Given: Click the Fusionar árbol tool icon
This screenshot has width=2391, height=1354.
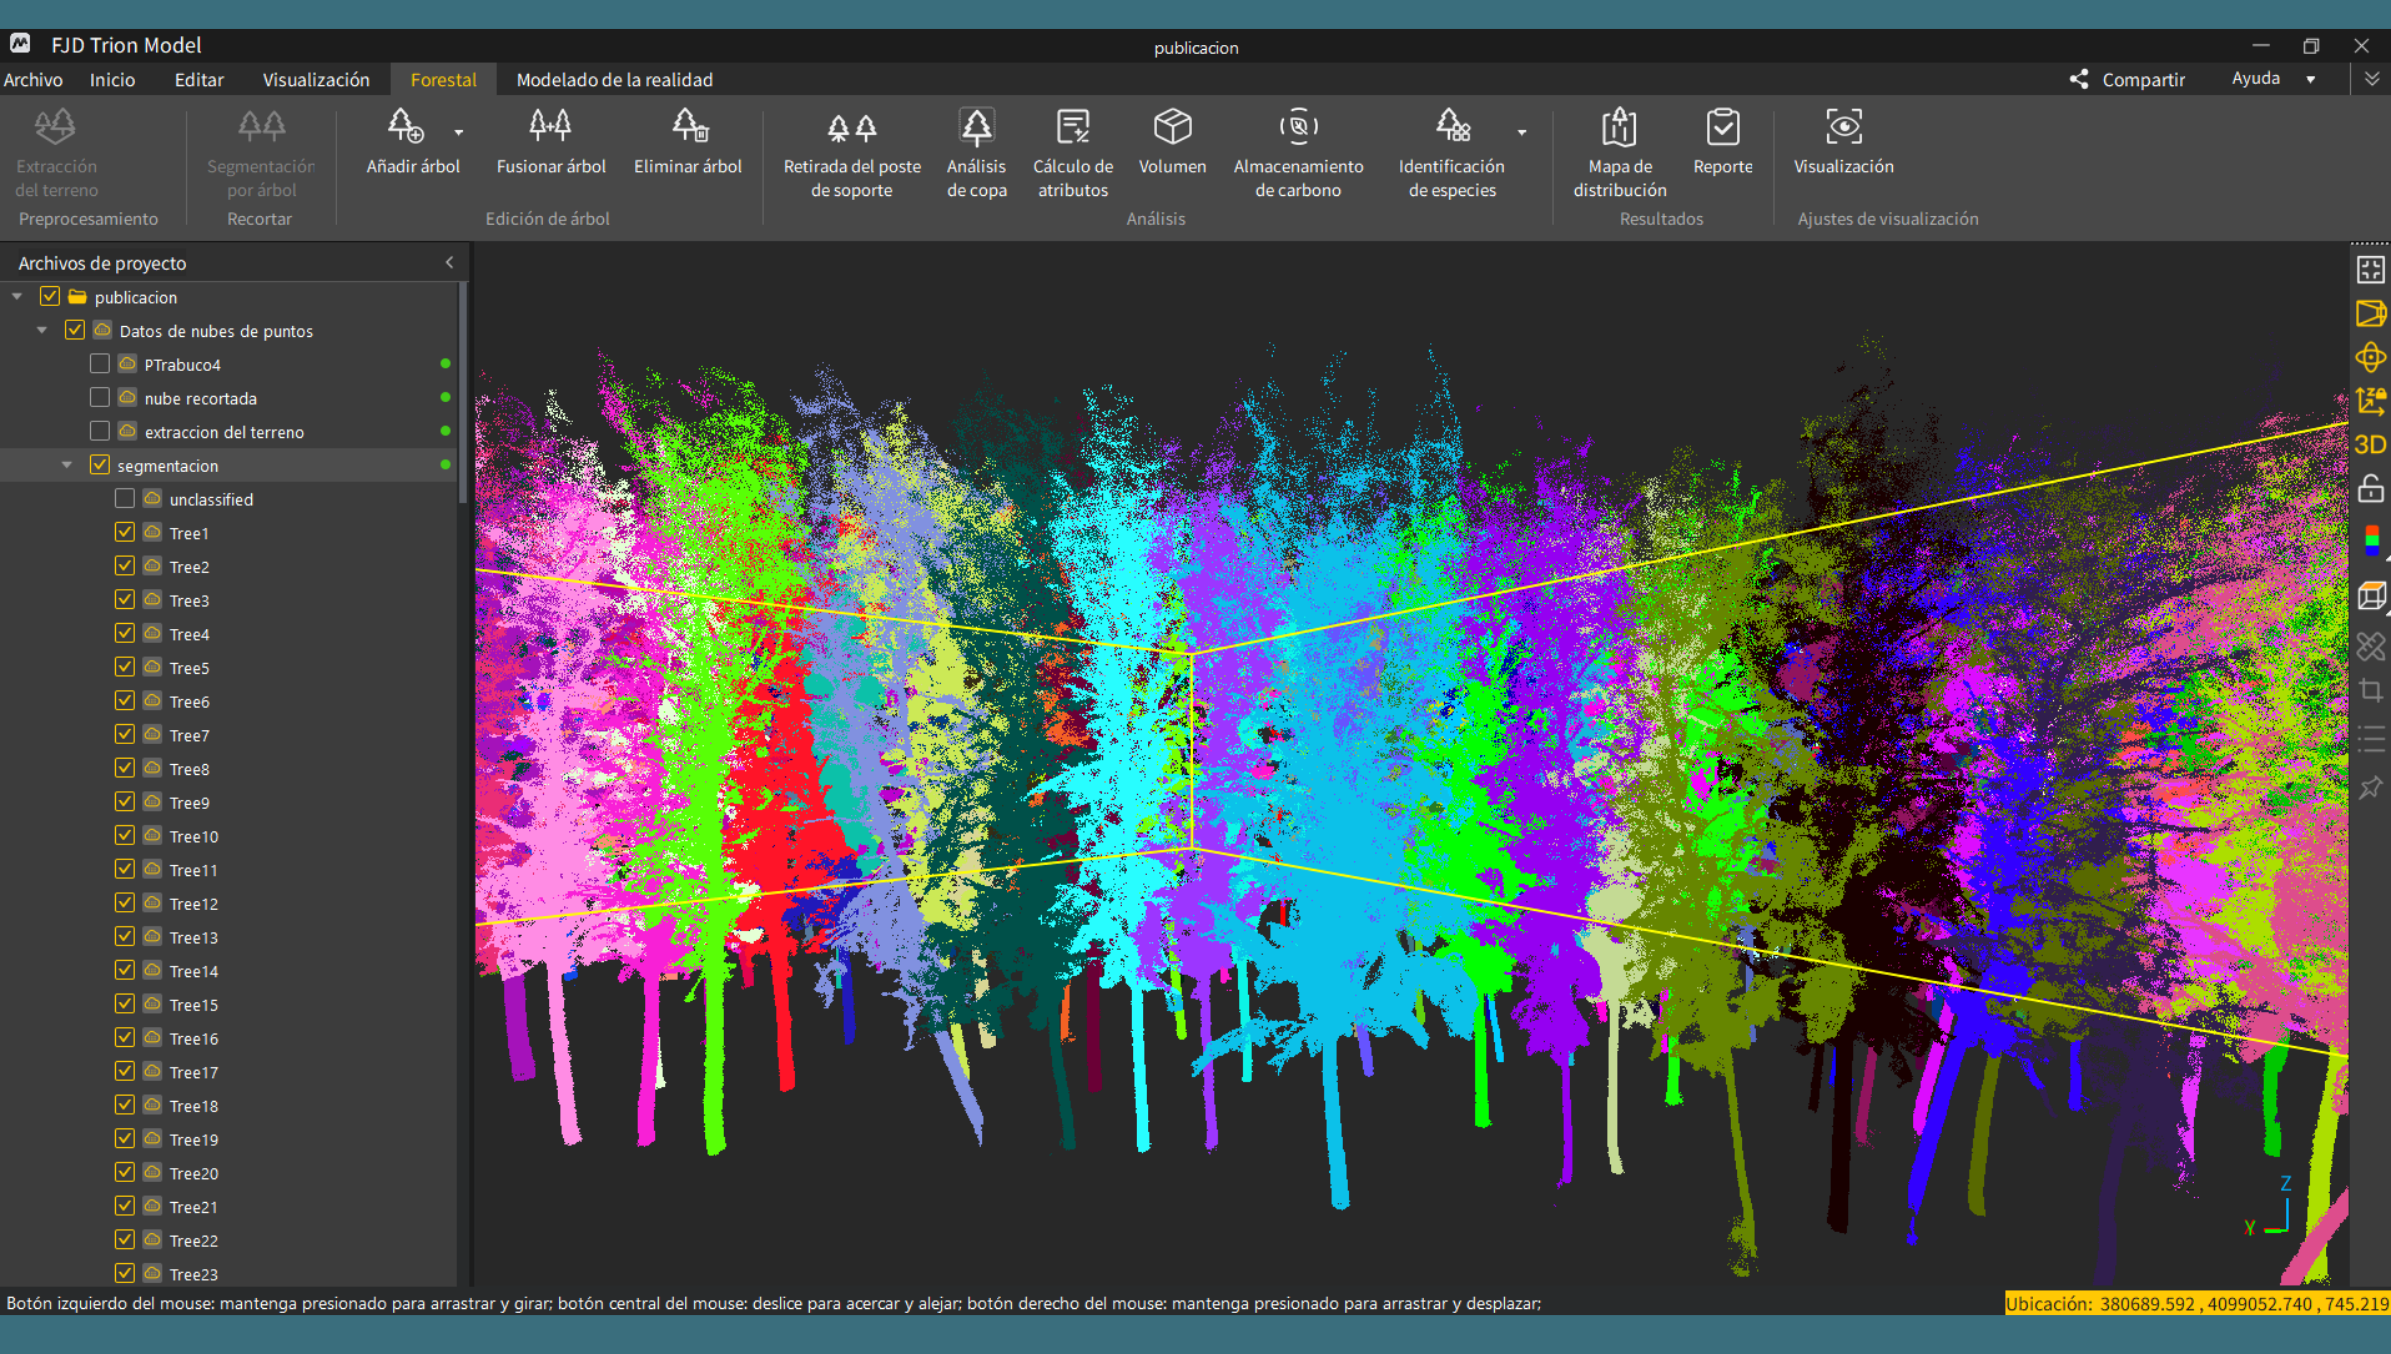Looking at the screenshot, I should tap(550, 126).
